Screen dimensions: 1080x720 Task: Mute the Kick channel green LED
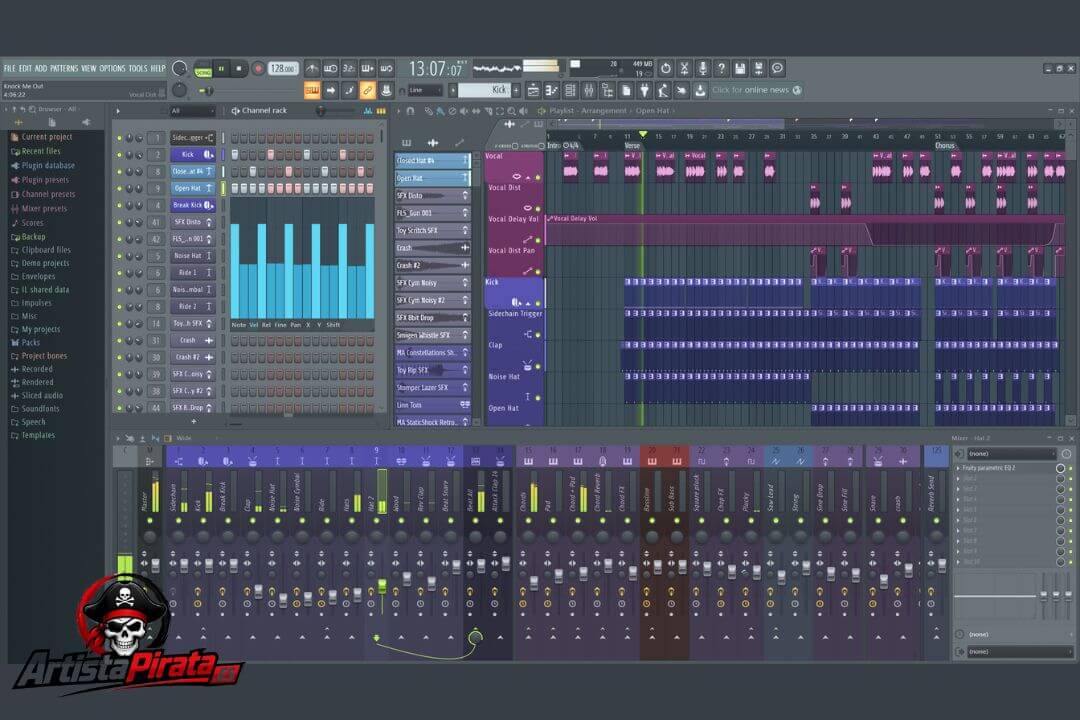119,155
